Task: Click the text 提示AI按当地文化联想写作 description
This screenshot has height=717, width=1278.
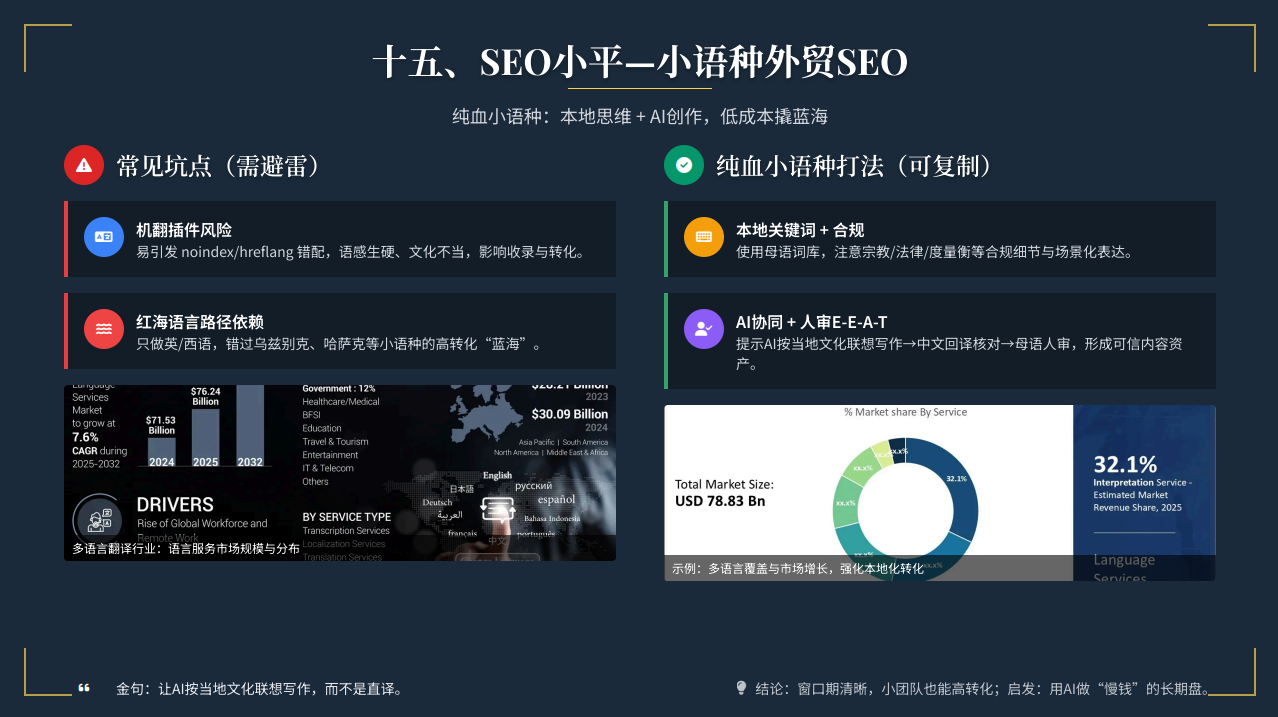Action: (x=961, y=354)
